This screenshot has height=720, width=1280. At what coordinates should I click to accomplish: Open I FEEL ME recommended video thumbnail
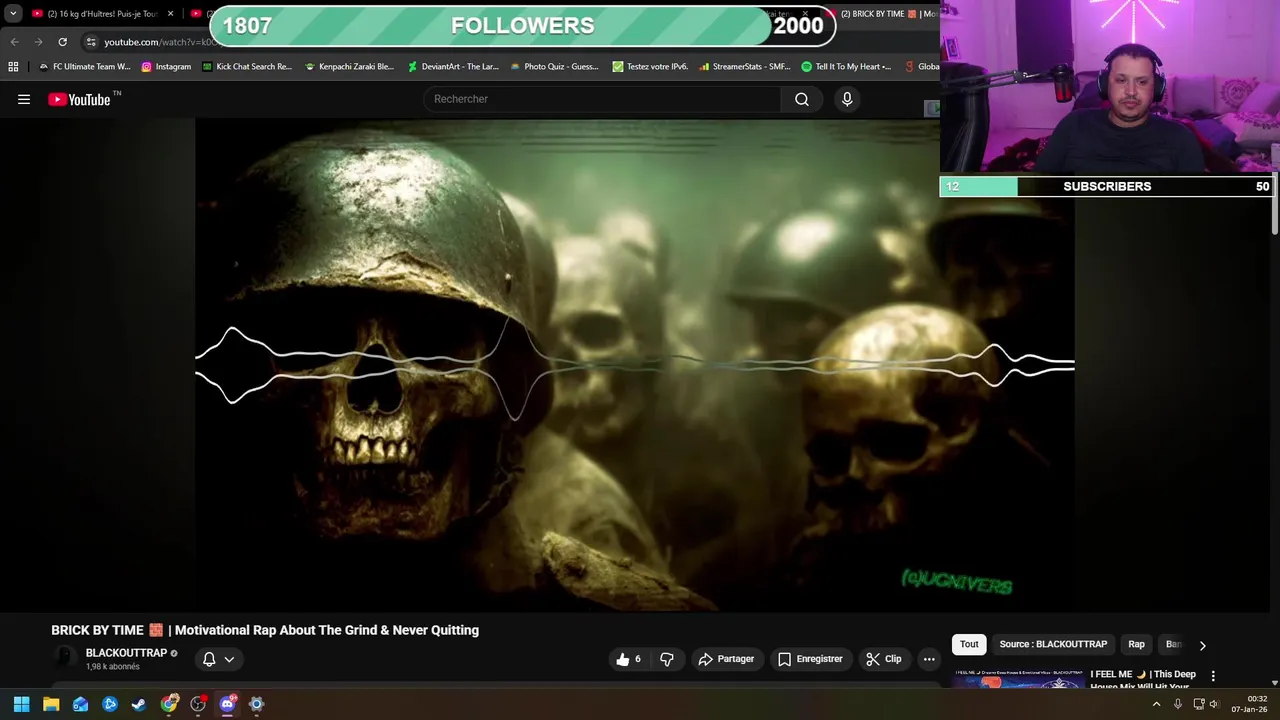(x=1018, y=679)
